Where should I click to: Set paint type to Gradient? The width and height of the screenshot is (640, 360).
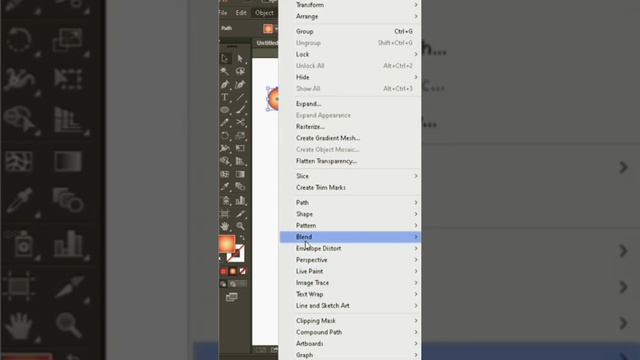point(233,271)
